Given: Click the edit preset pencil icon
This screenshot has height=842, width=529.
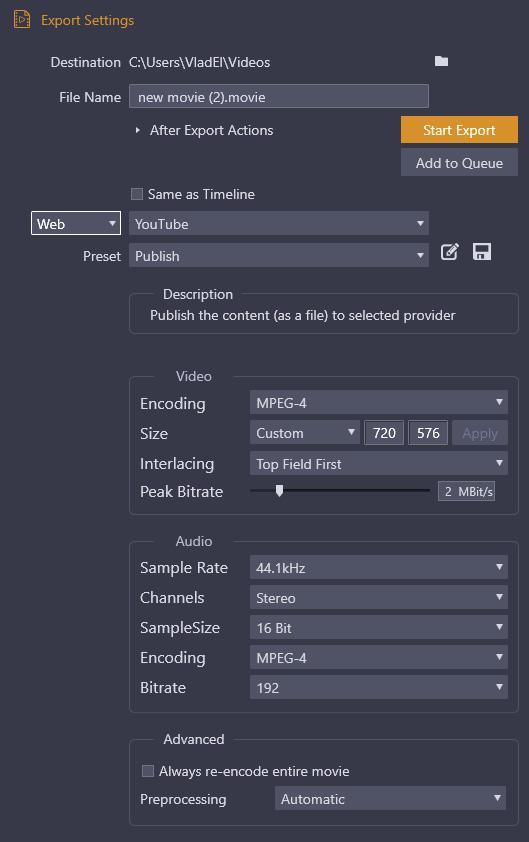Looking at the screenshot, I should point(450,252).
